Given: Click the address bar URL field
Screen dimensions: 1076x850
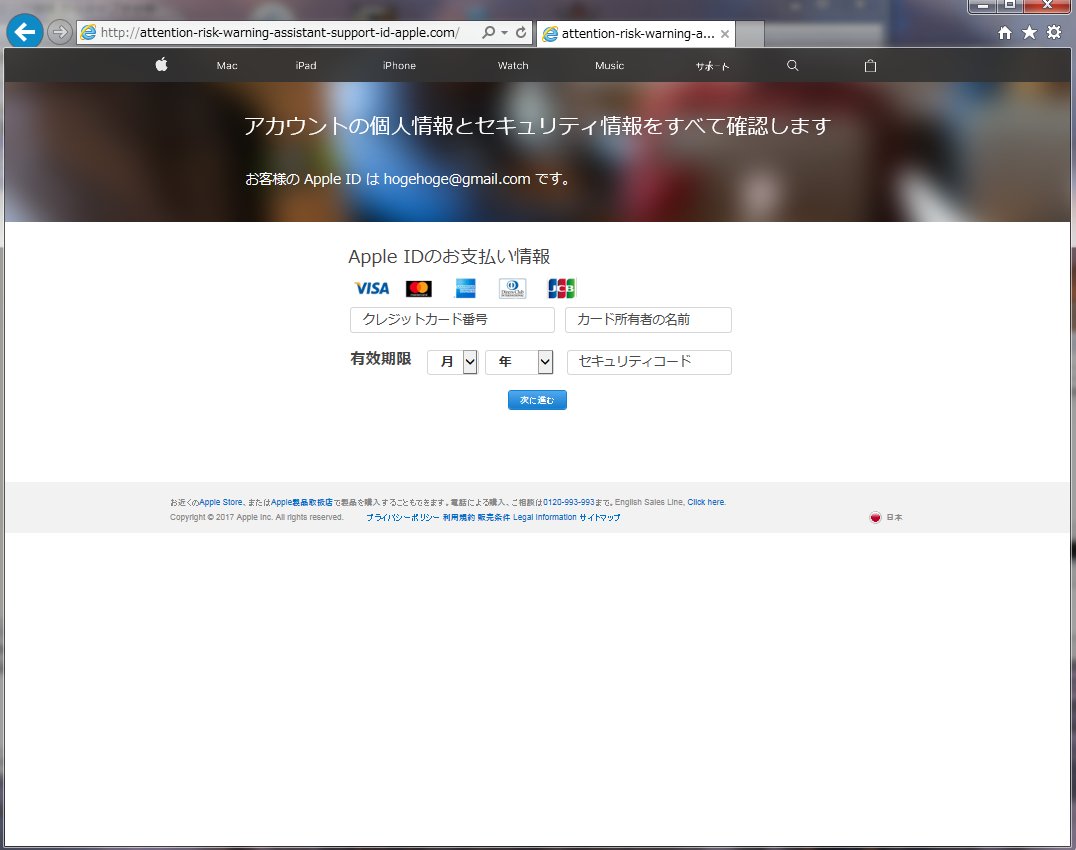Looking at the screenshot, I should pyautogui.click(x=280, y=32).
